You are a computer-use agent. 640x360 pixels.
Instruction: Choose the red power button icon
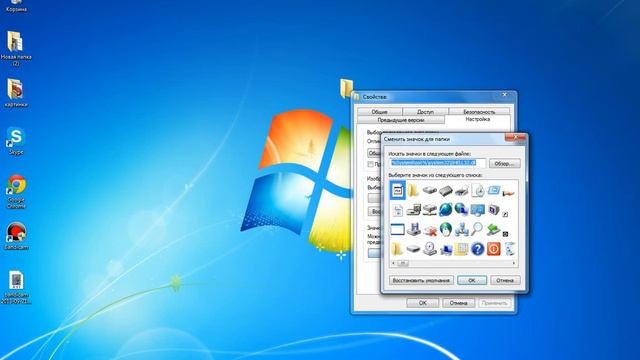tap(493, 249)
